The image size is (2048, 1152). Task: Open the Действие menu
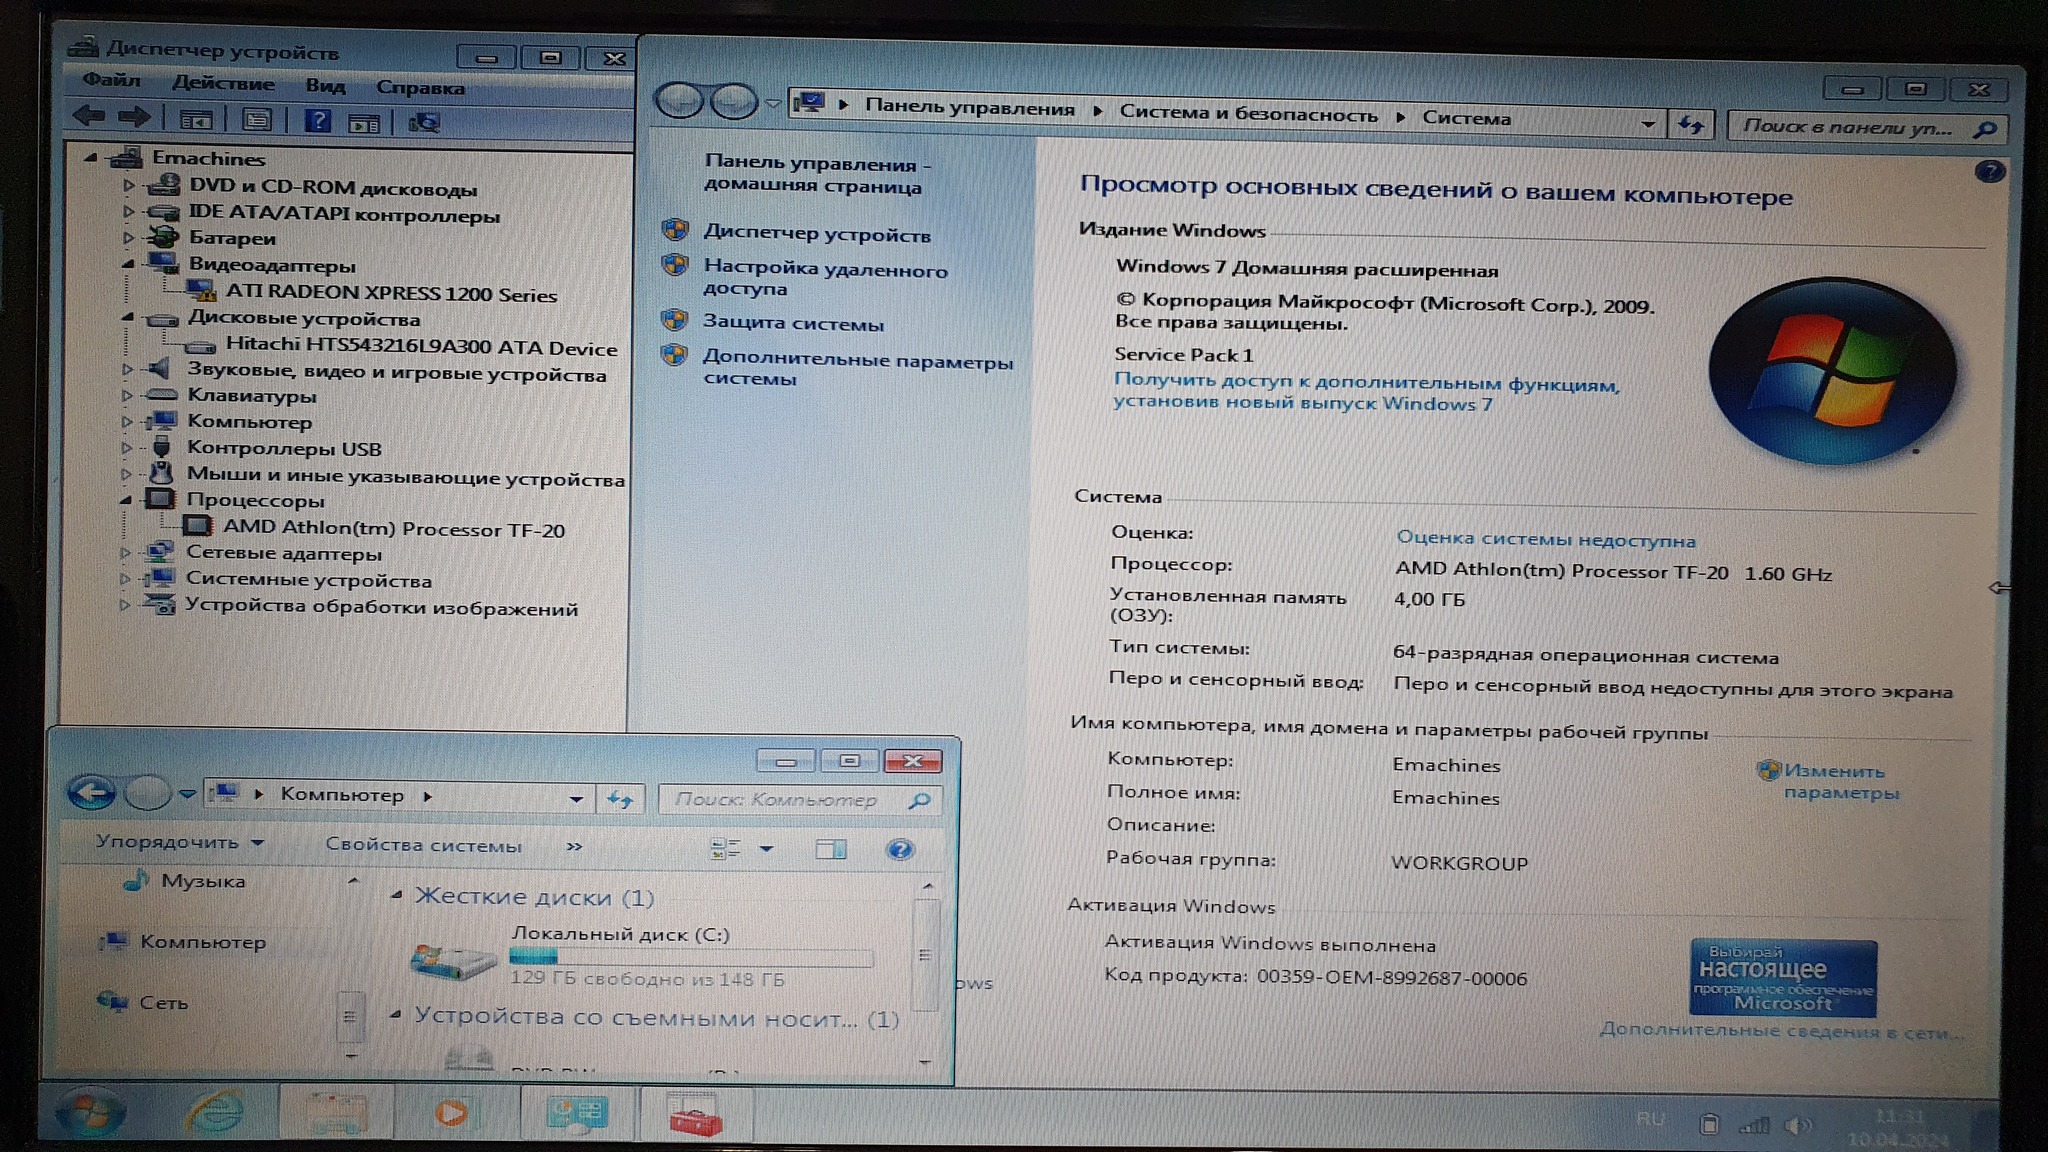pyautogui.click(x=223, y=84)
